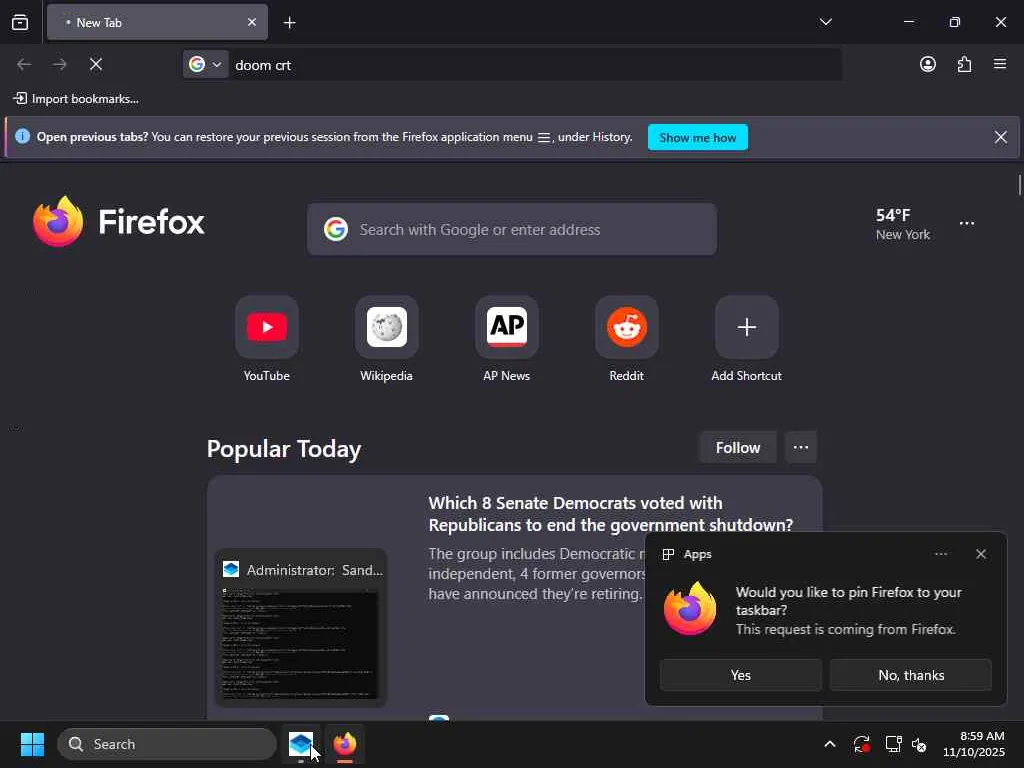Viewport: 1024px width, 768px height.
Task: Click the Apps label in notification header
Action: (697, 554)
